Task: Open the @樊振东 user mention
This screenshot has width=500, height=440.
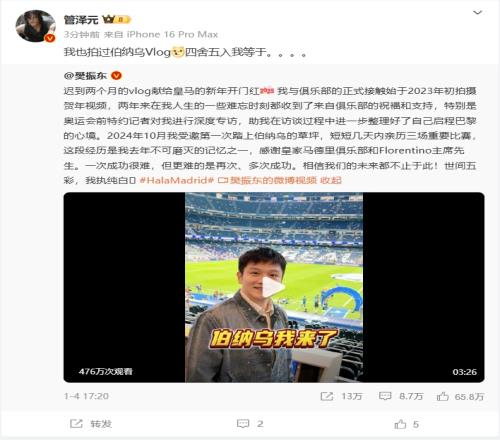Action: (x=85, y=76)
